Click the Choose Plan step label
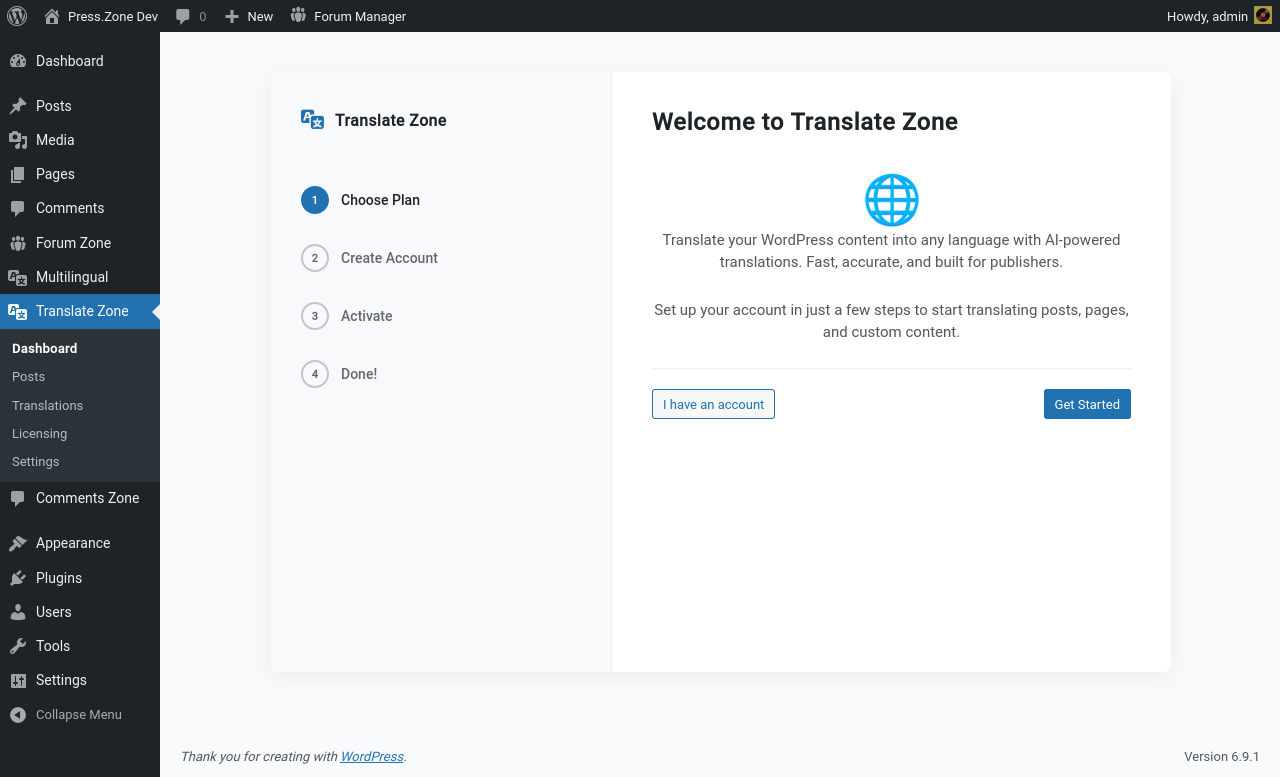 tap(380, 200)
